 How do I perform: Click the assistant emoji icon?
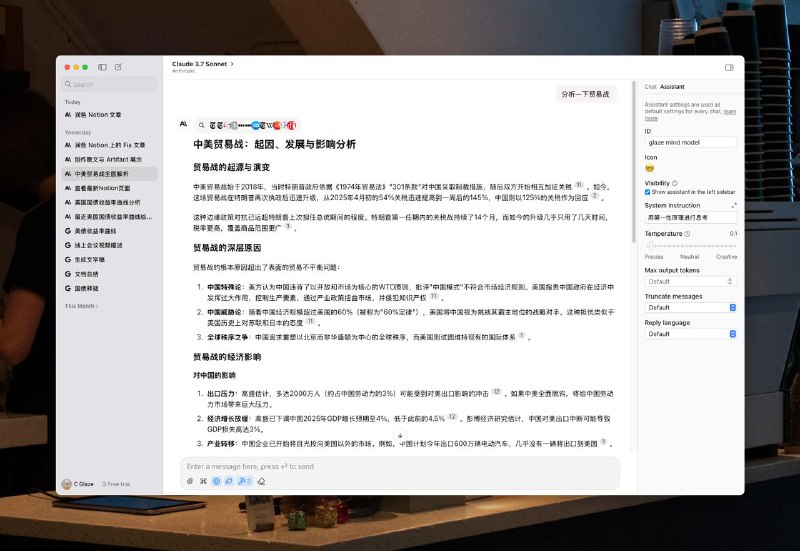(x=649, y=168)
